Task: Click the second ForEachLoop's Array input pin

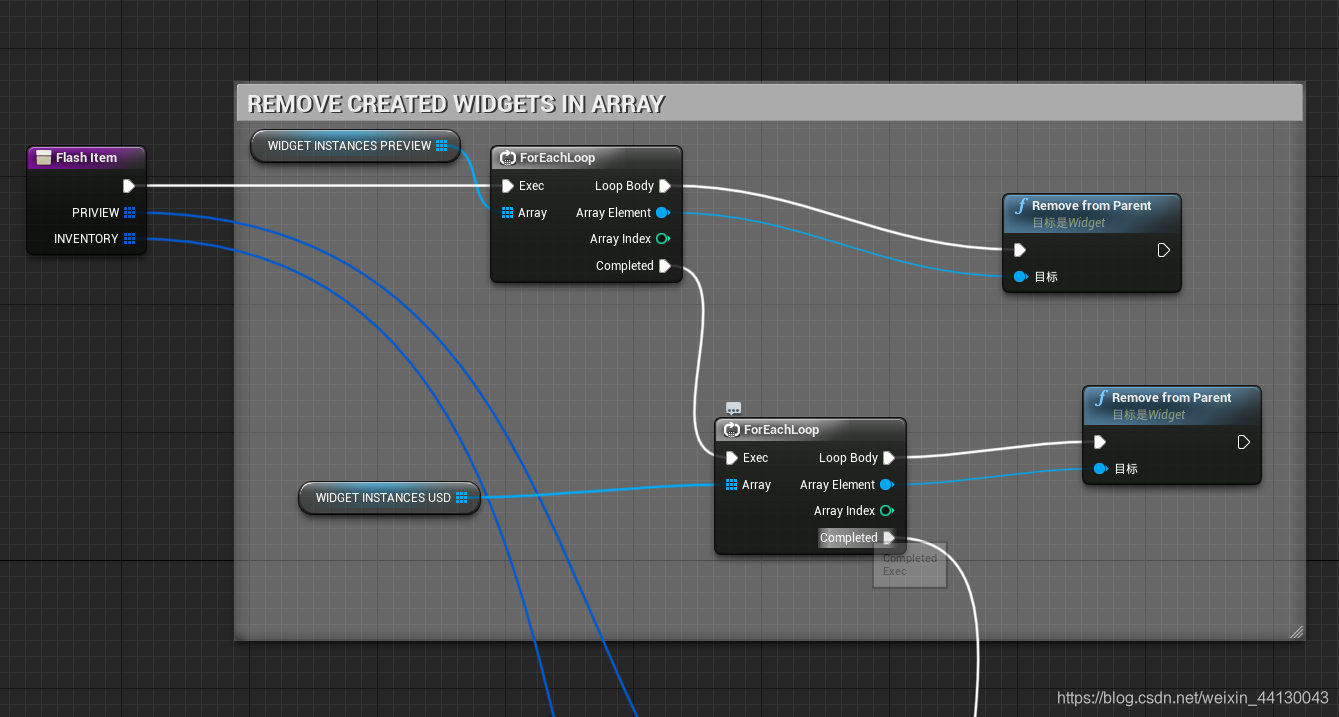Action: coord(732,484)
